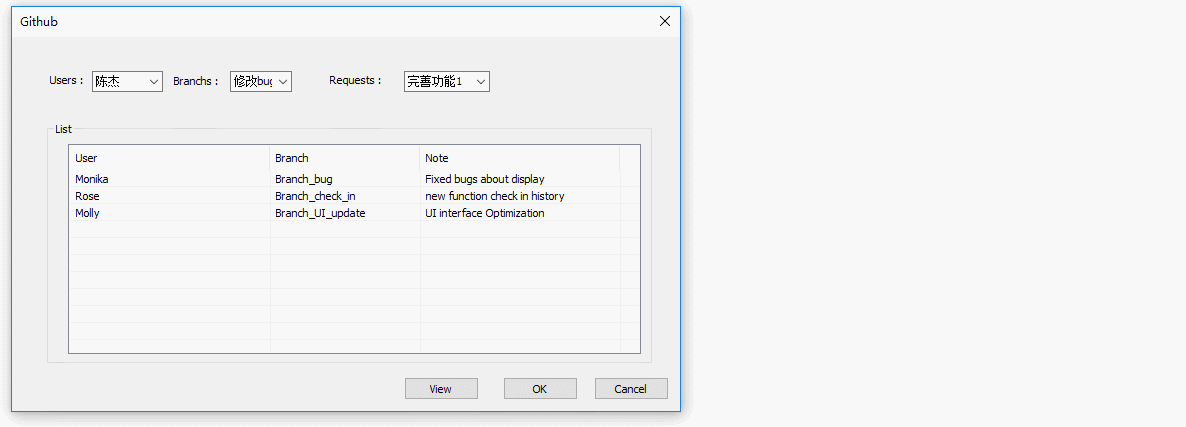Click the Branch_UI_update cell

click(320, 213)
